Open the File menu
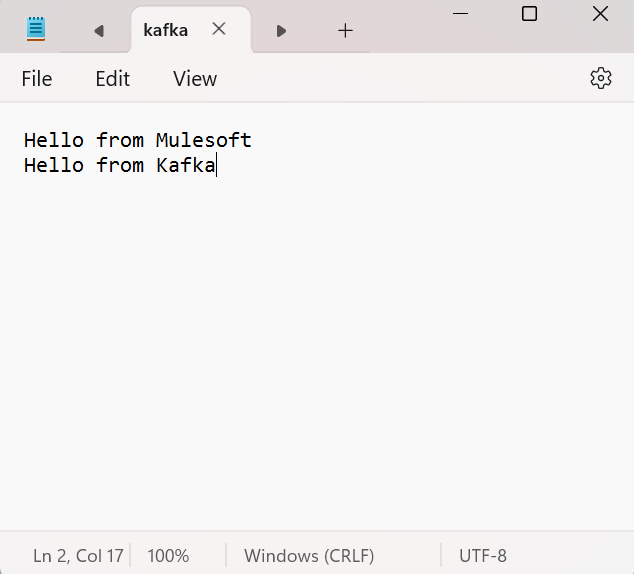 tap(37, 78)
